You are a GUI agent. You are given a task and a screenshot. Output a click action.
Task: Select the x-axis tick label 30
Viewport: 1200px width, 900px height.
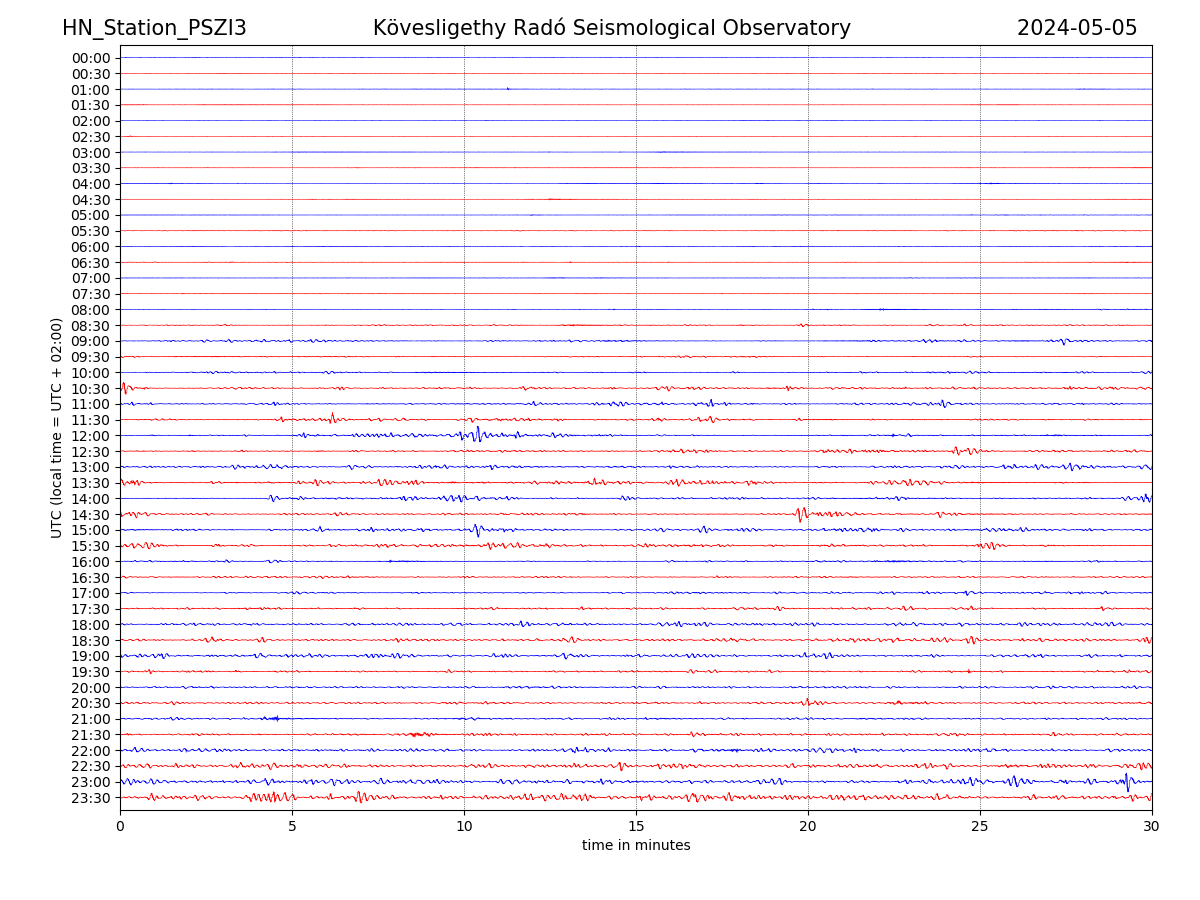1152,827
